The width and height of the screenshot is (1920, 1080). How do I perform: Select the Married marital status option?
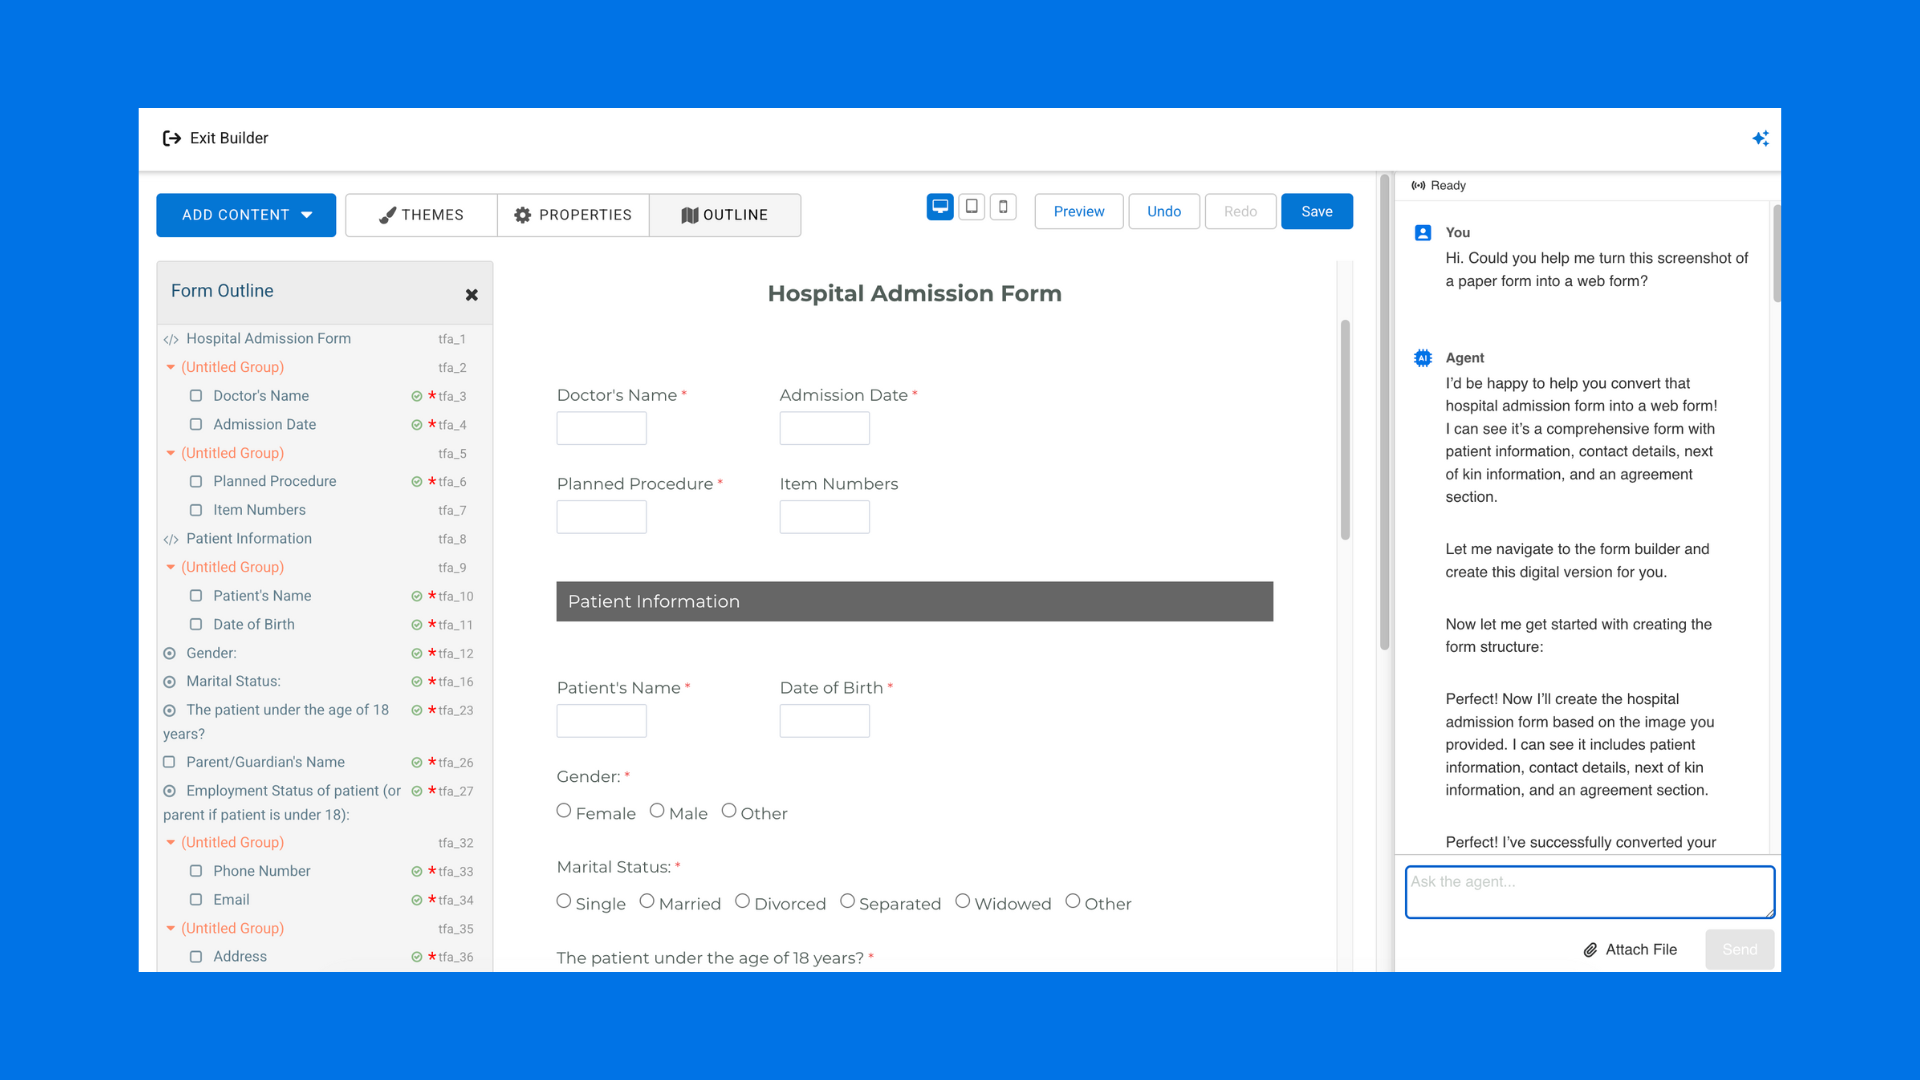click(x=647, y=901)
